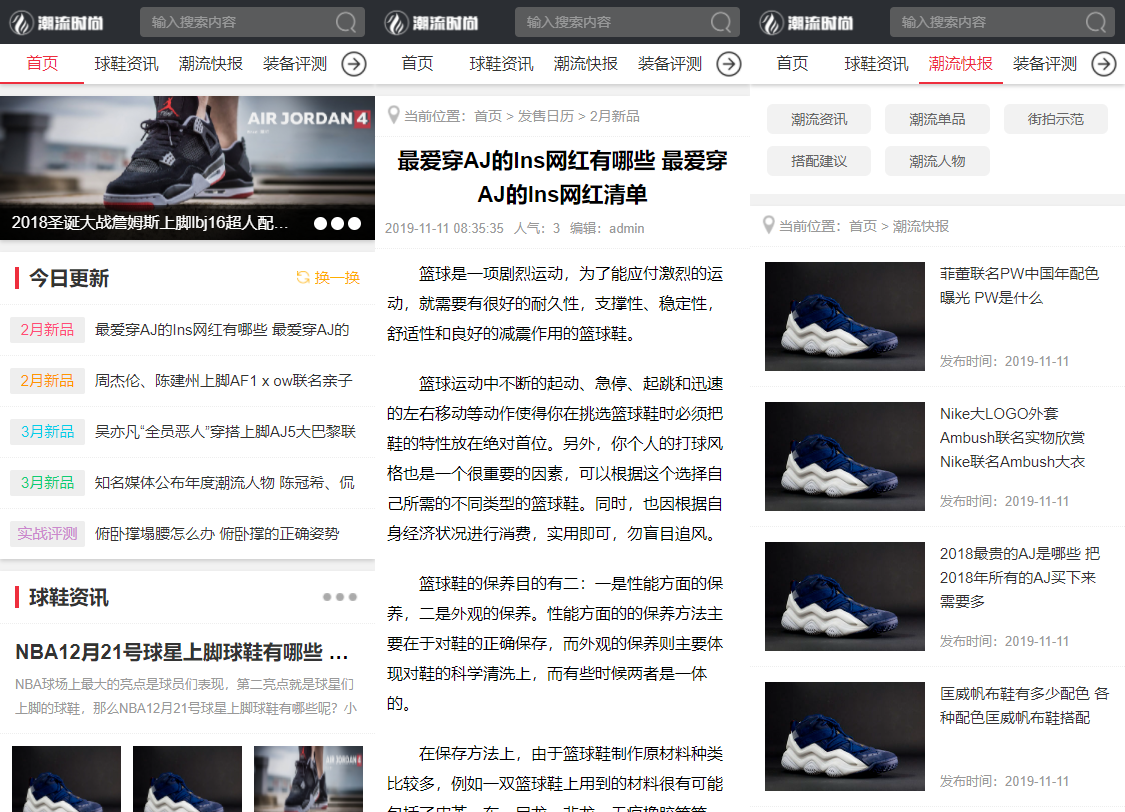Screen dimensions: 1125x812
Task: Open headline NBA12月21号球星上脚球鞋有哪些
Action: [182, 652]
